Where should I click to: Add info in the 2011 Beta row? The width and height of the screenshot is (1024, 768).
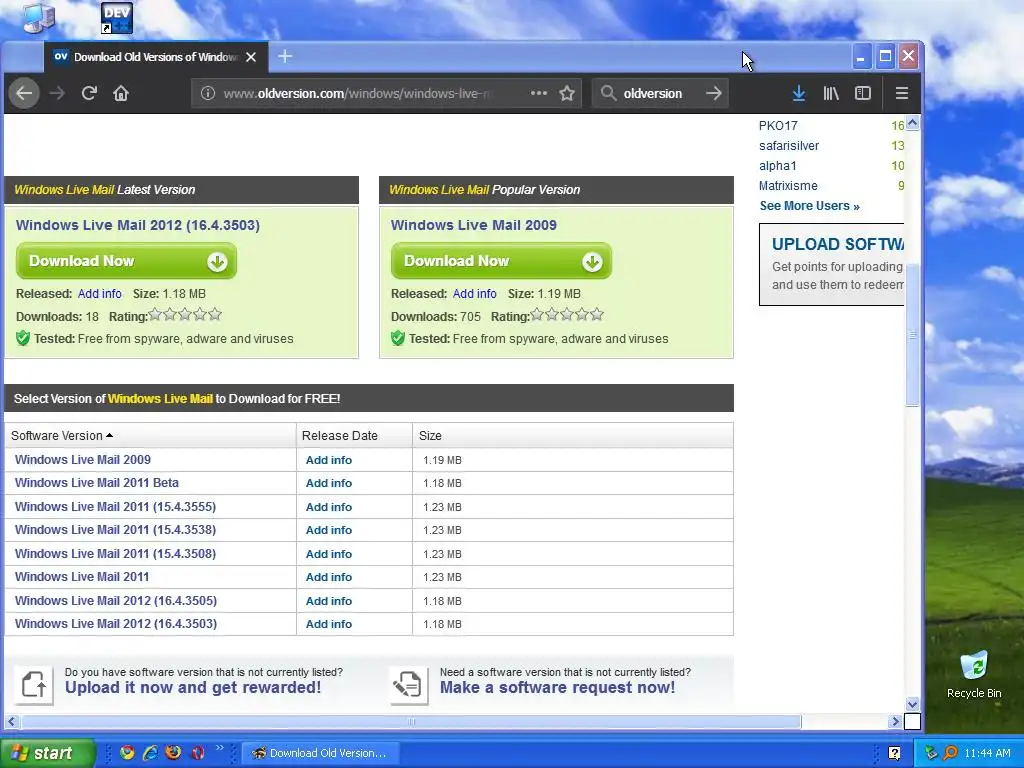(x=328, y=483)
